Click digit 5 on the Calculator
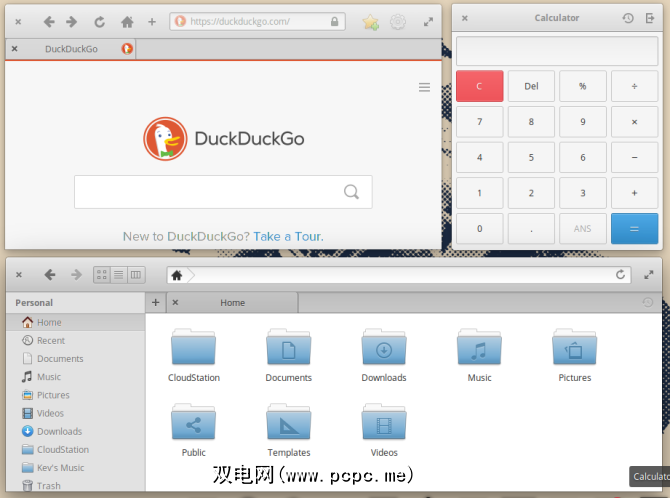This screenshot has height=498, width=670. (x=531, y=157)
